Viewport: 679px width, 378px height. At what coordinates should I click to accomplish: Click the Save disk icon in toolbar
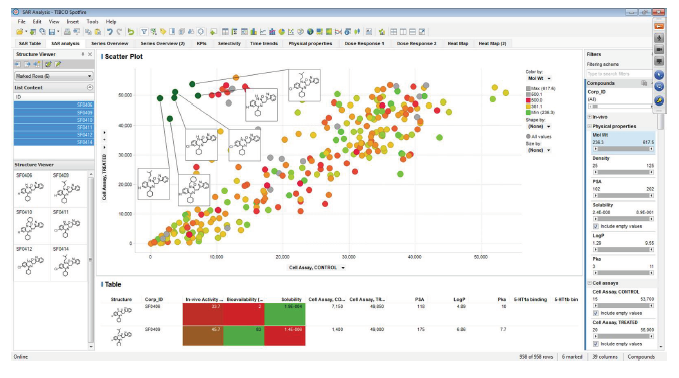tap(52, 32)
